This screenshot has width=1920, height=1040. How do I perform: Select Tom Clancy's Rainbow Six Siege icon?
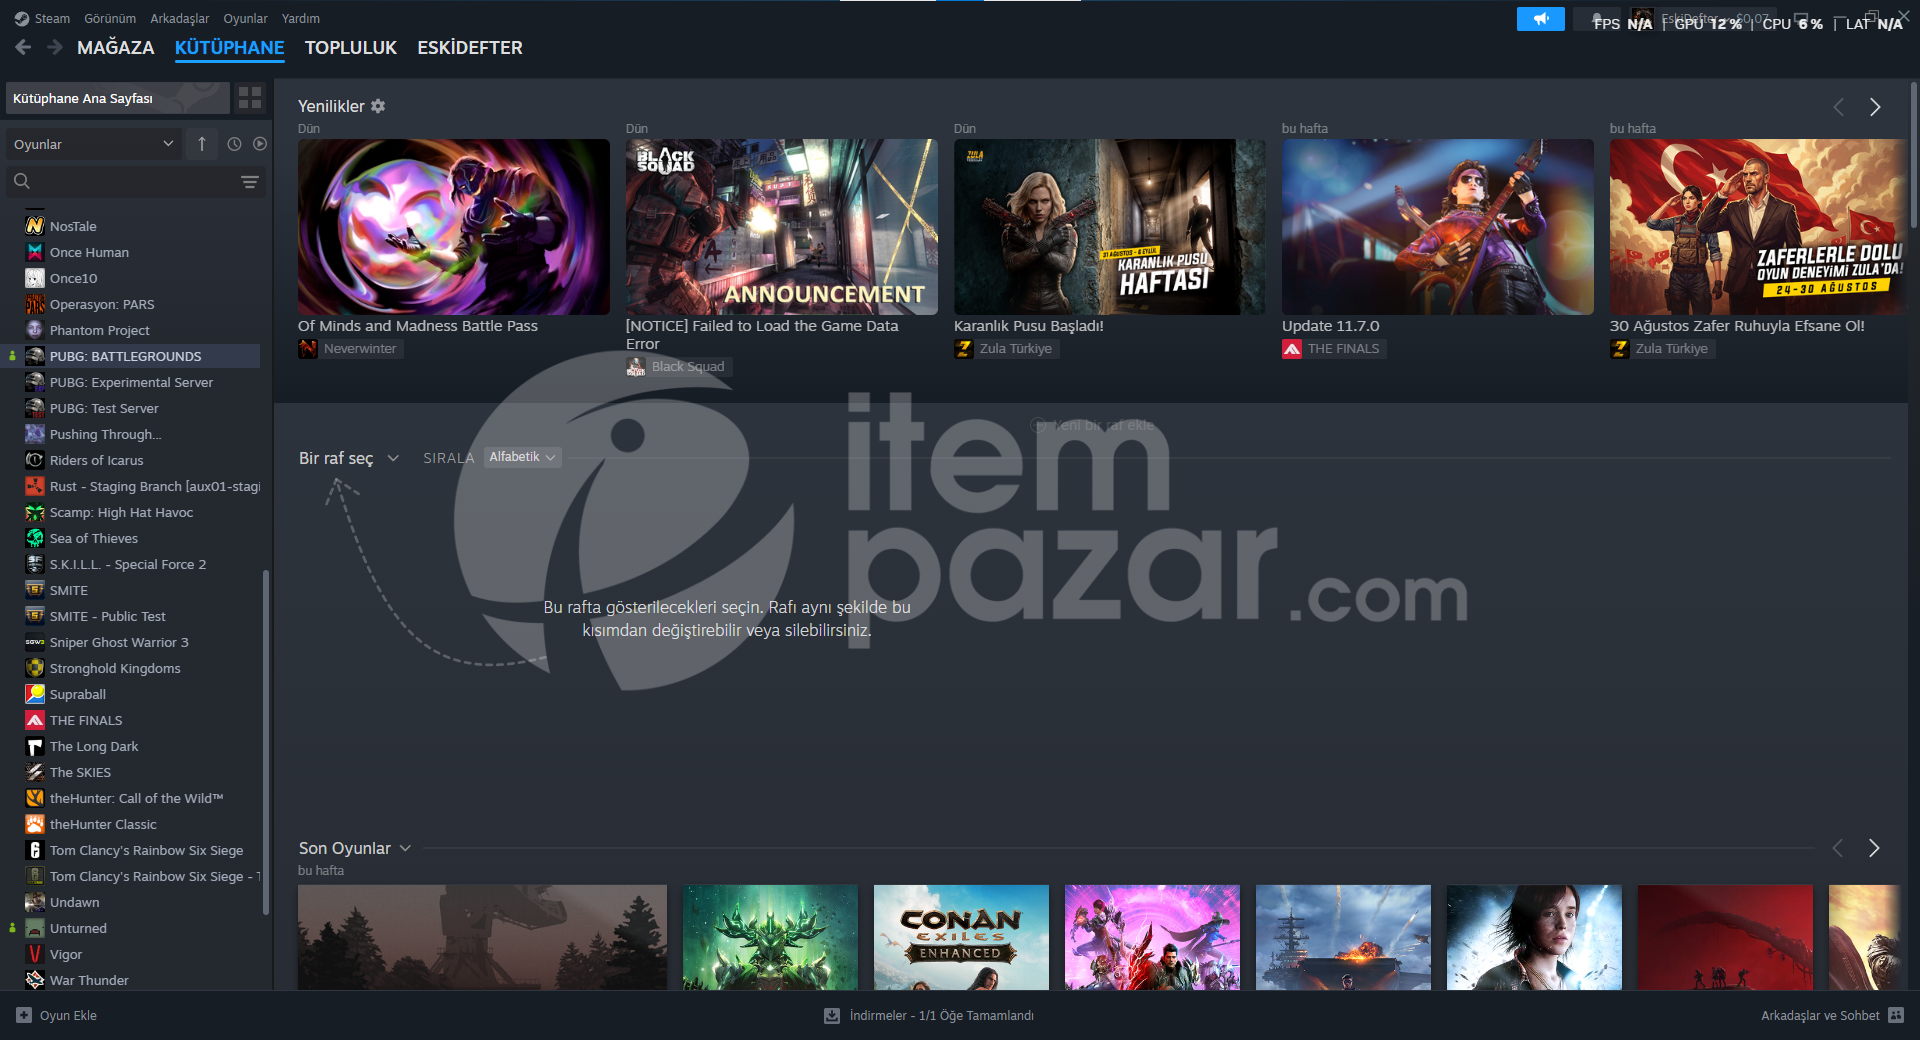(35, 850)
